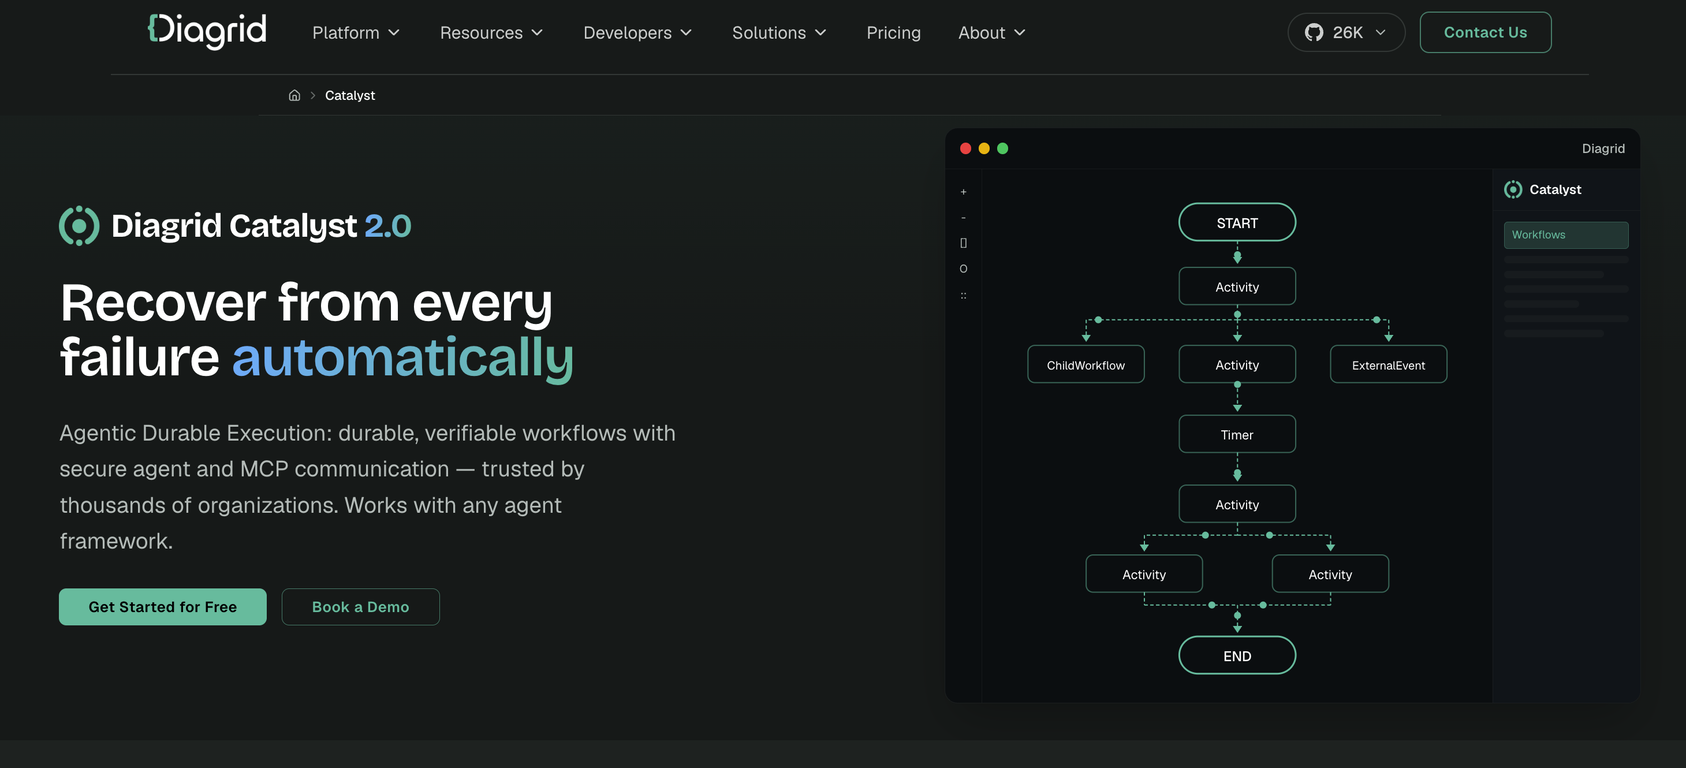Screen dimensions: 1686x768
Task: Select the ExternalEvent node
Action: click(1388, 365)
